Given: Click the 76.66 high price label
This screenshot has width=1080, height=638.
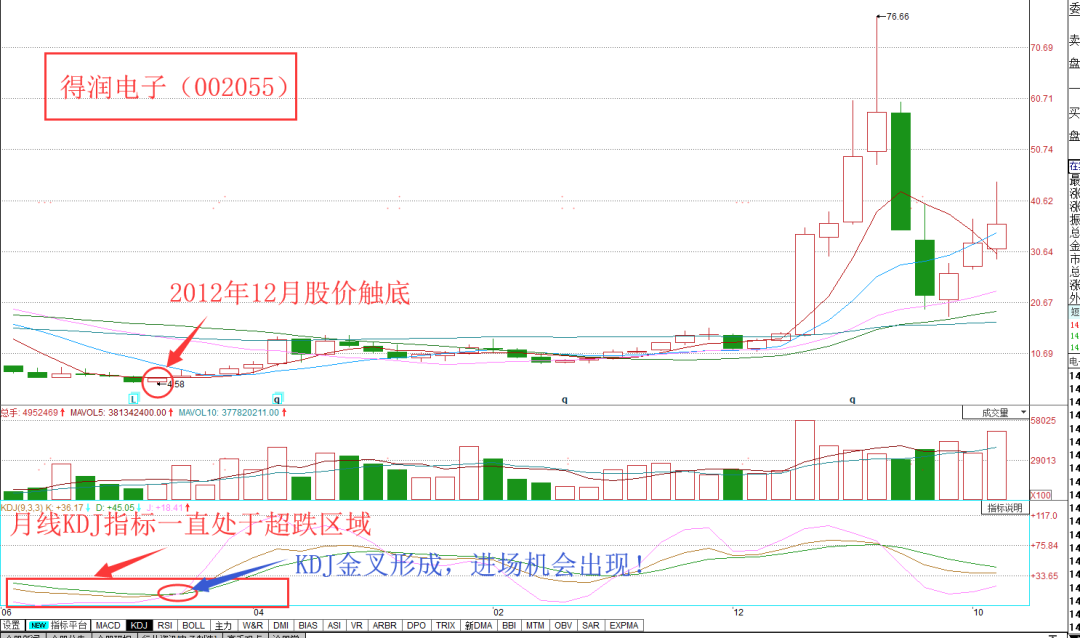Looking at the screenshot, I should click(x=897, y=17).
